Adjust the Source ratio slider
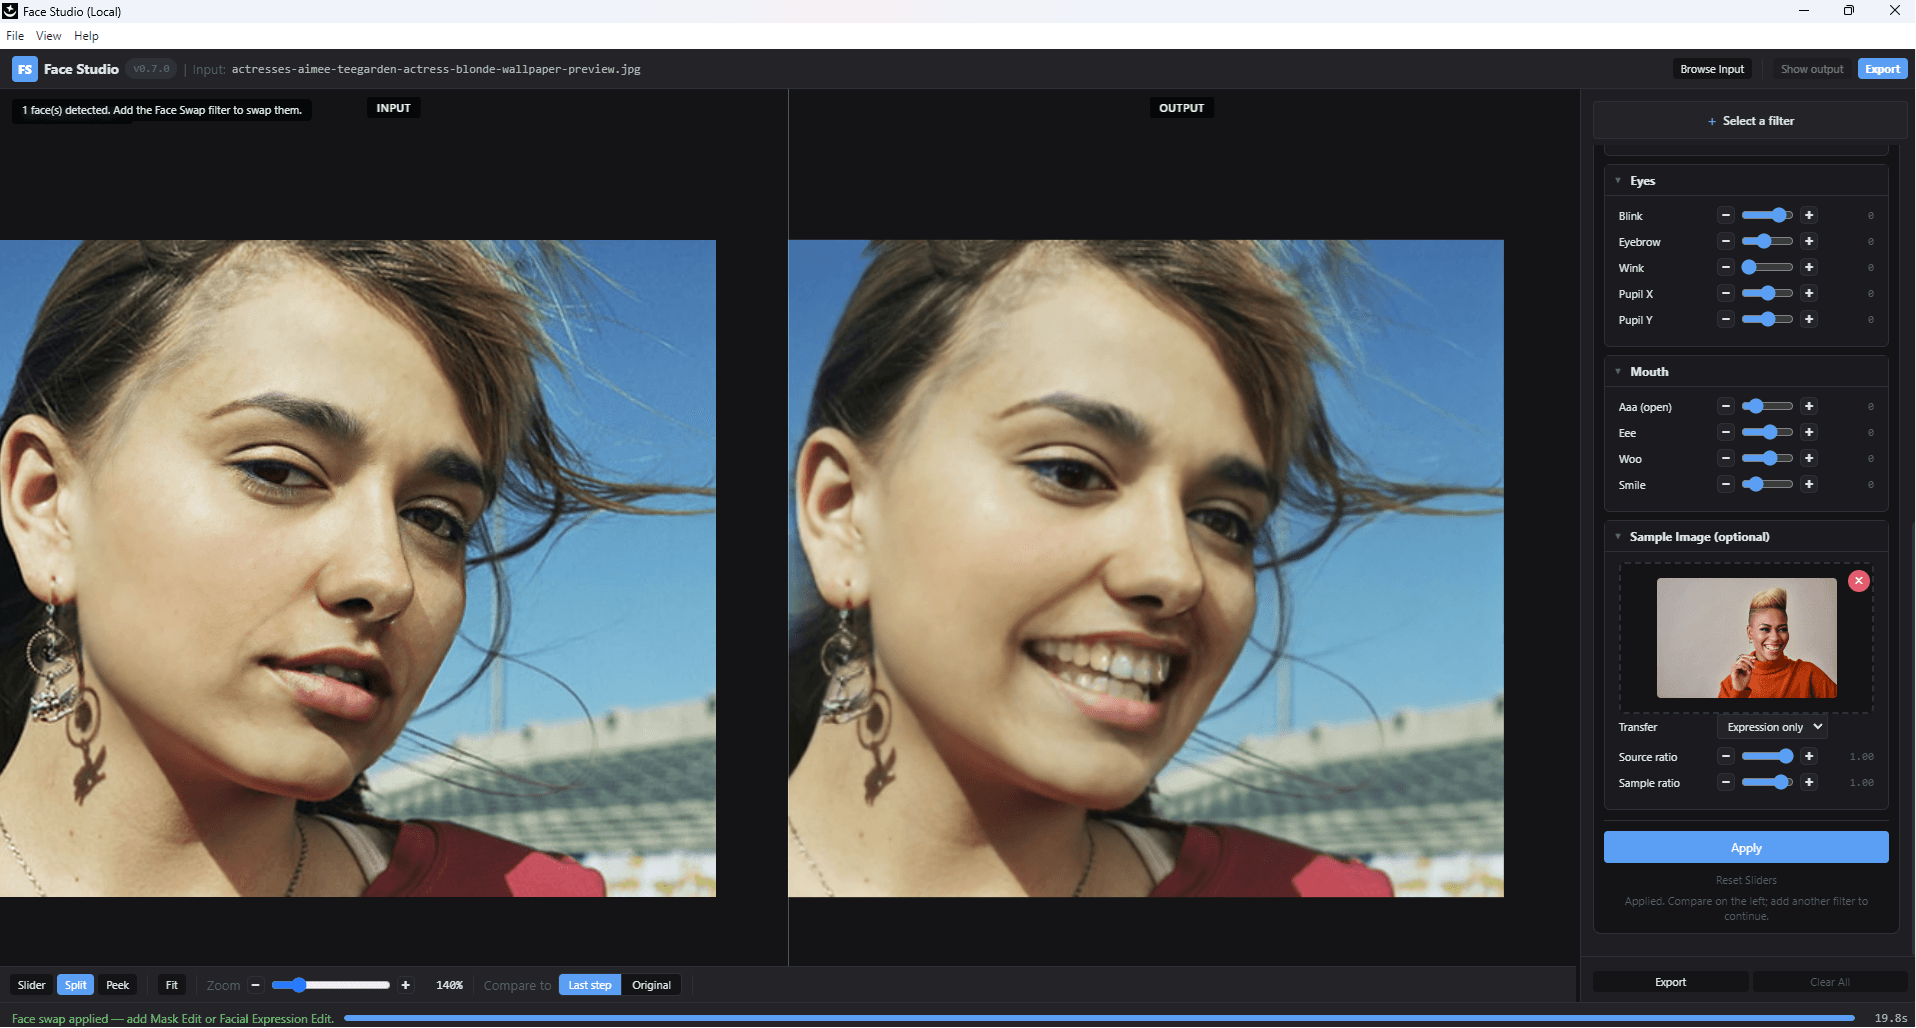This screenshot has height=1028, width=1916. (x=1767, y=756)
